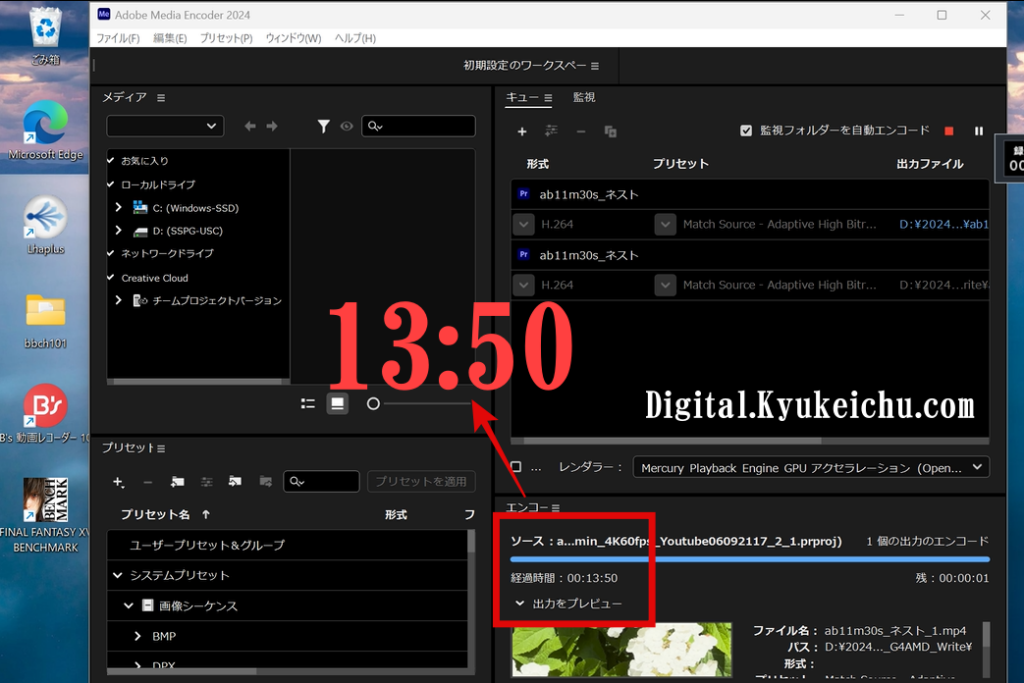Viewport: 1024px width, 683px height.
Task: Export presets icon in preset toolbar
Action: [x=265, y=482]
